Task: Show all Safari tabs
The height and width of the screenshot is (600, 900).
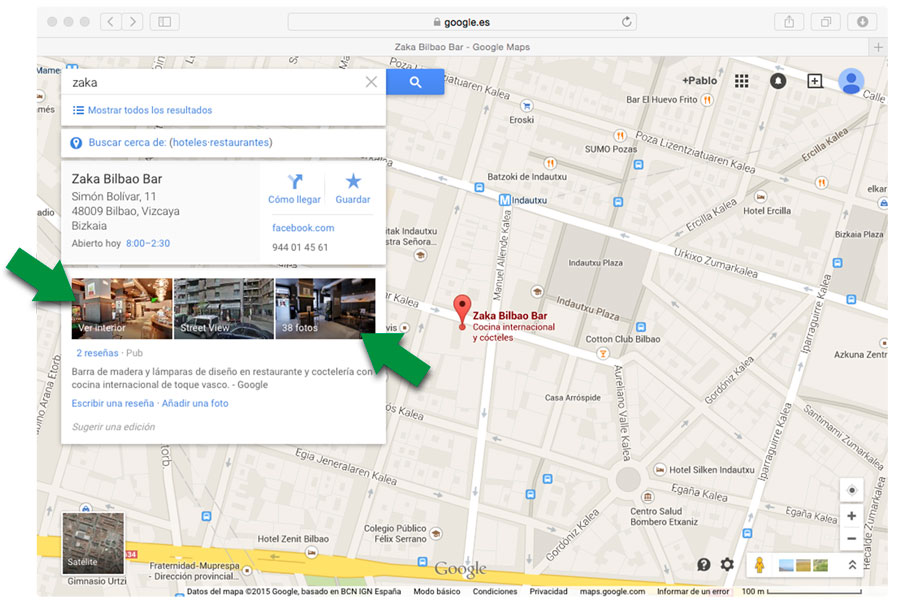Action: tap(825, 22)
